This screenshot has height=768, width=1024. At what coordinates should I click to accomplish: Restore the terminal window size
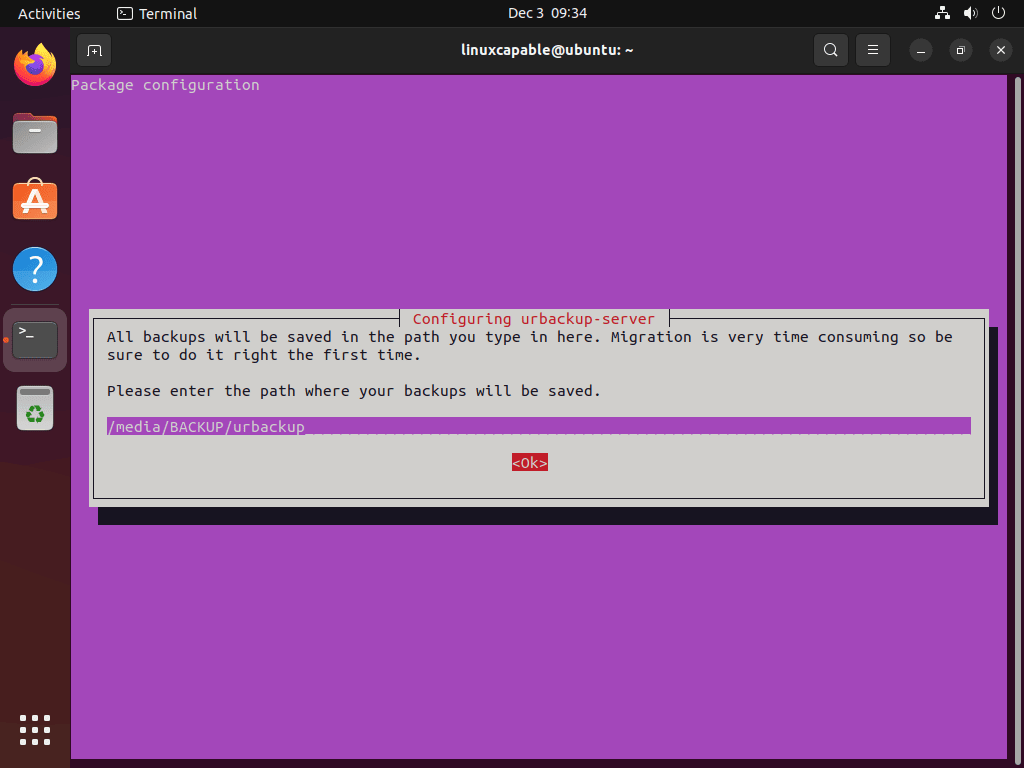[959, 49]
